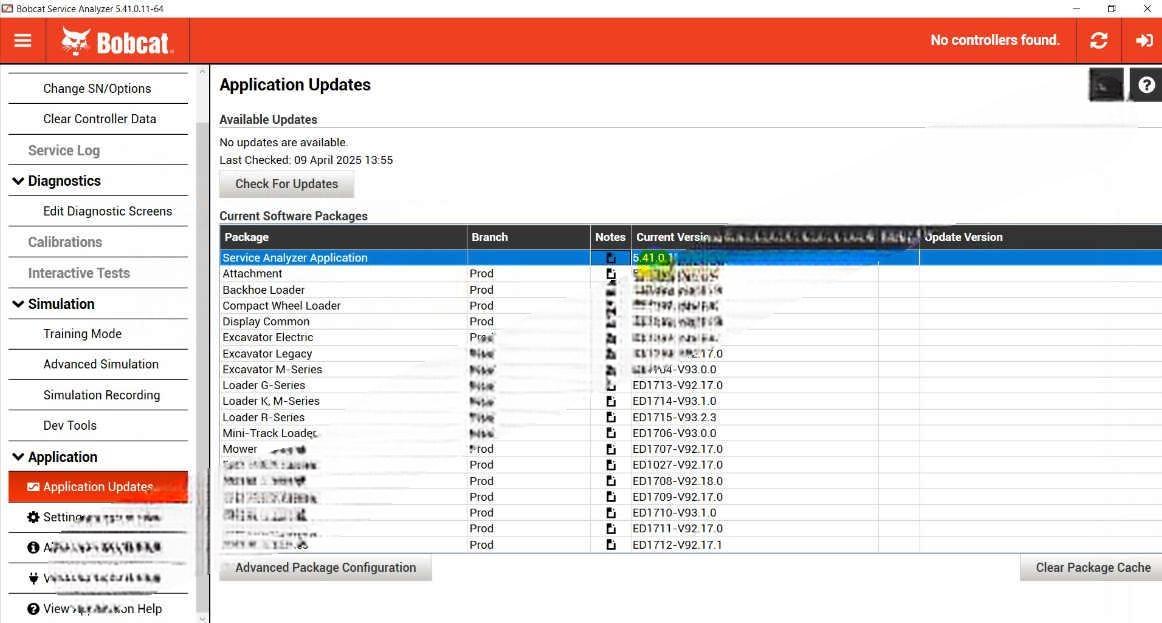Image resolution: width=1162 pixels, height=623 pixels.
Task: Open Service Log
Action: (64, 150)
